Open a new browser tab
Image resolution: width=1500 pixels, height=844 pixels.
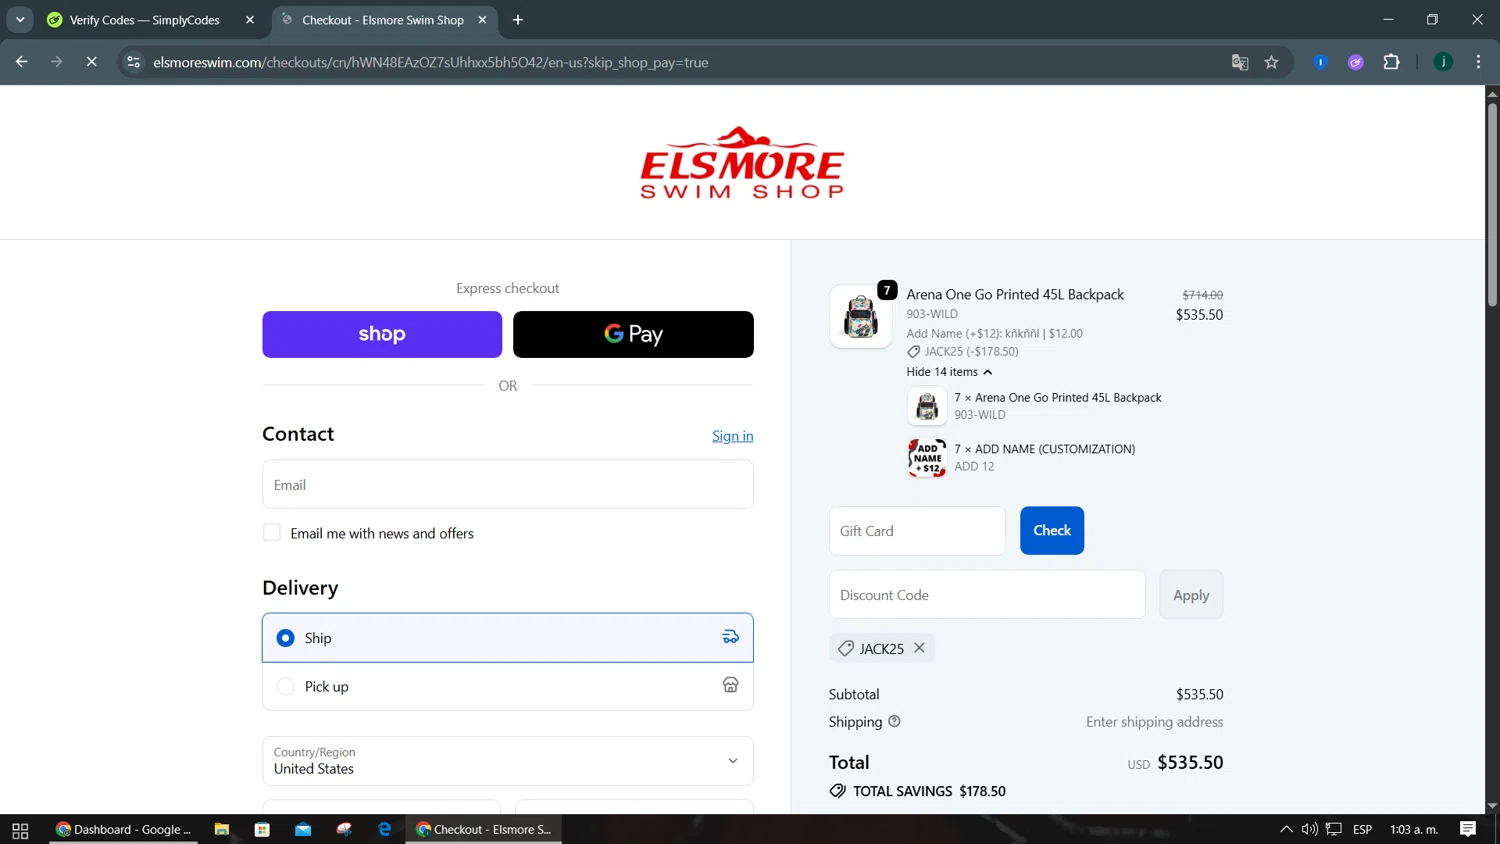[x=518, y=20]
